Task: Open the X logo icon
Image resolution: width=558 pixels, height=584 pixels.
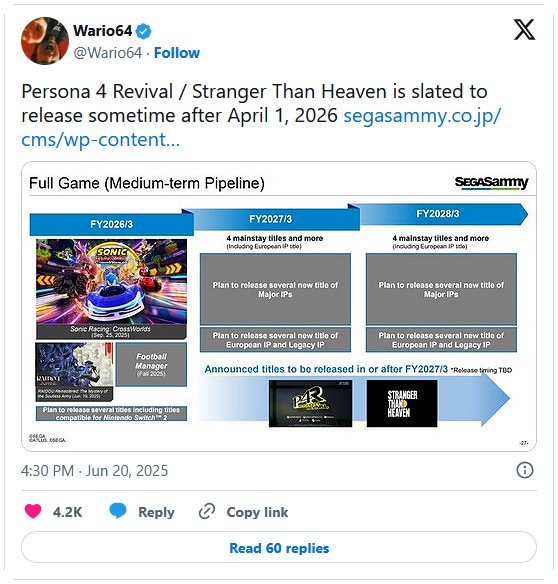Action: (x=524, y=29)
